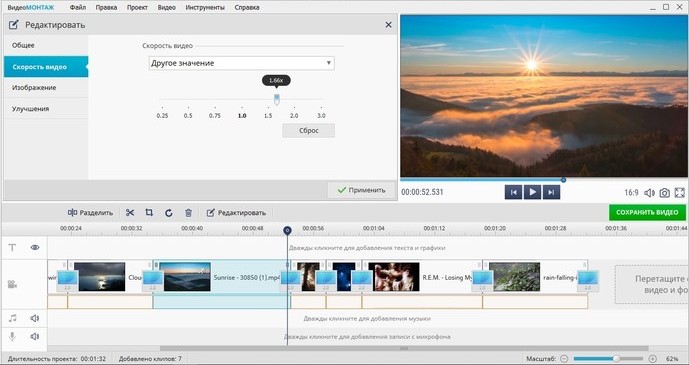
Task: Open the Изображение tab
Action: click(46, 87)
